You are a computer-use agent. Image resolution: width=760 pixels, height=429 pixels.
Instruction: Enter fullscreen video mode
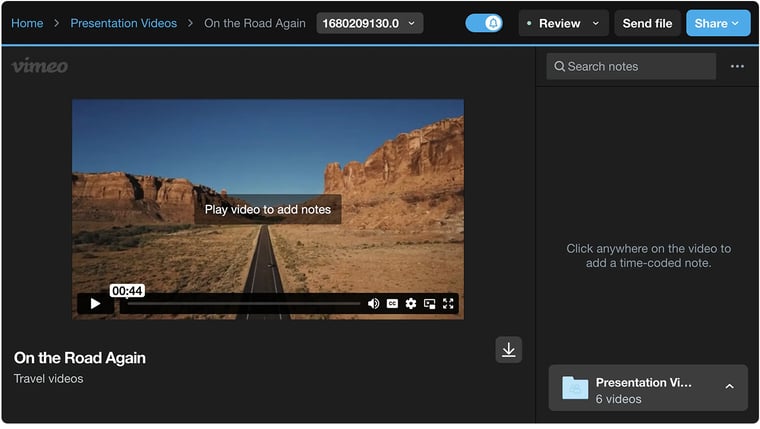click(448, 304)
